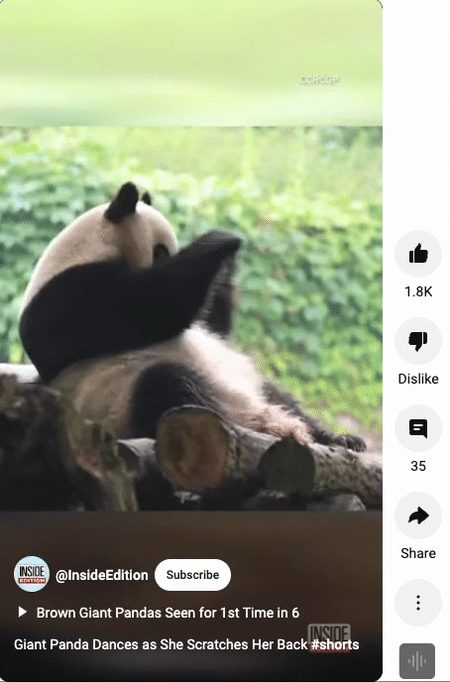The height and width of the screenshot is (682, 450).
Task: Click the Share text label
Action: [418, 553]
